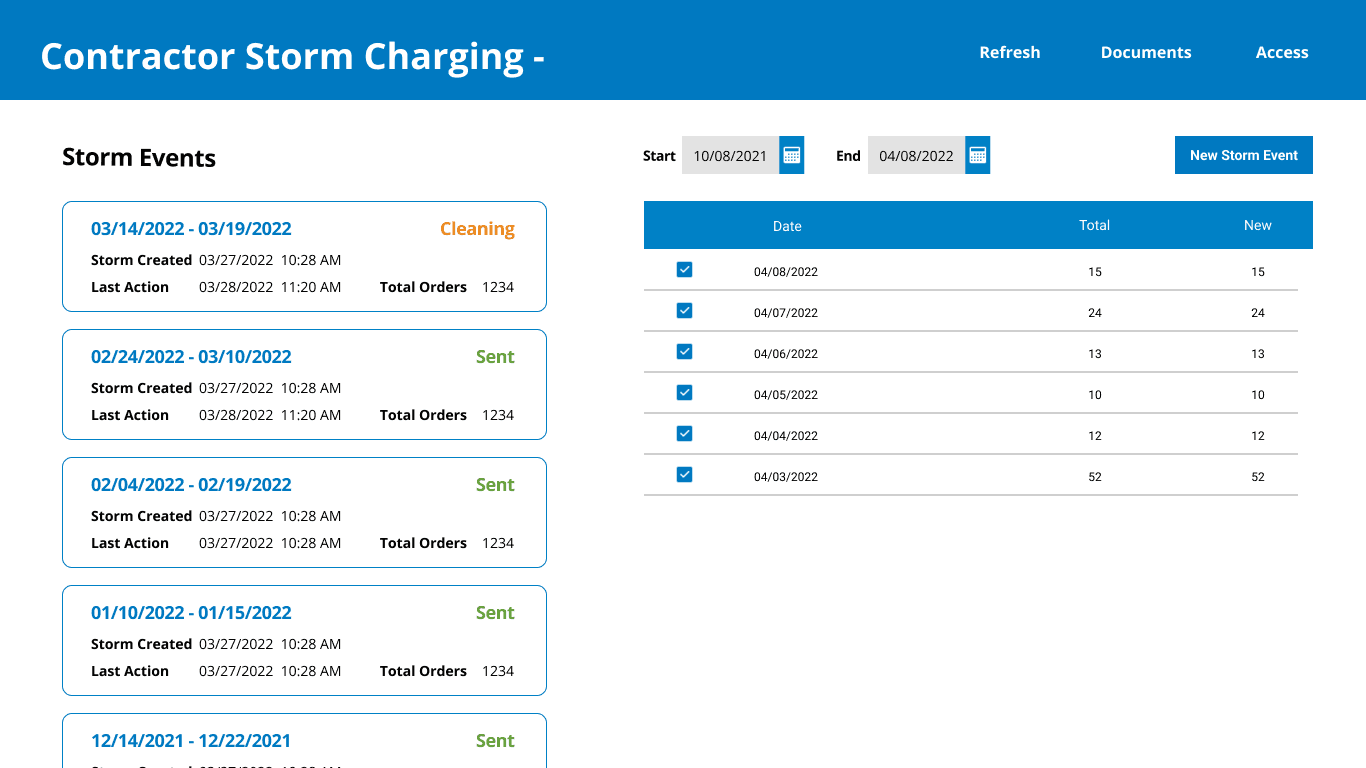Uncheck the 04/07/2022 row checkbox
Screen dimensions: 1366x768
click(x=684, y=311)
